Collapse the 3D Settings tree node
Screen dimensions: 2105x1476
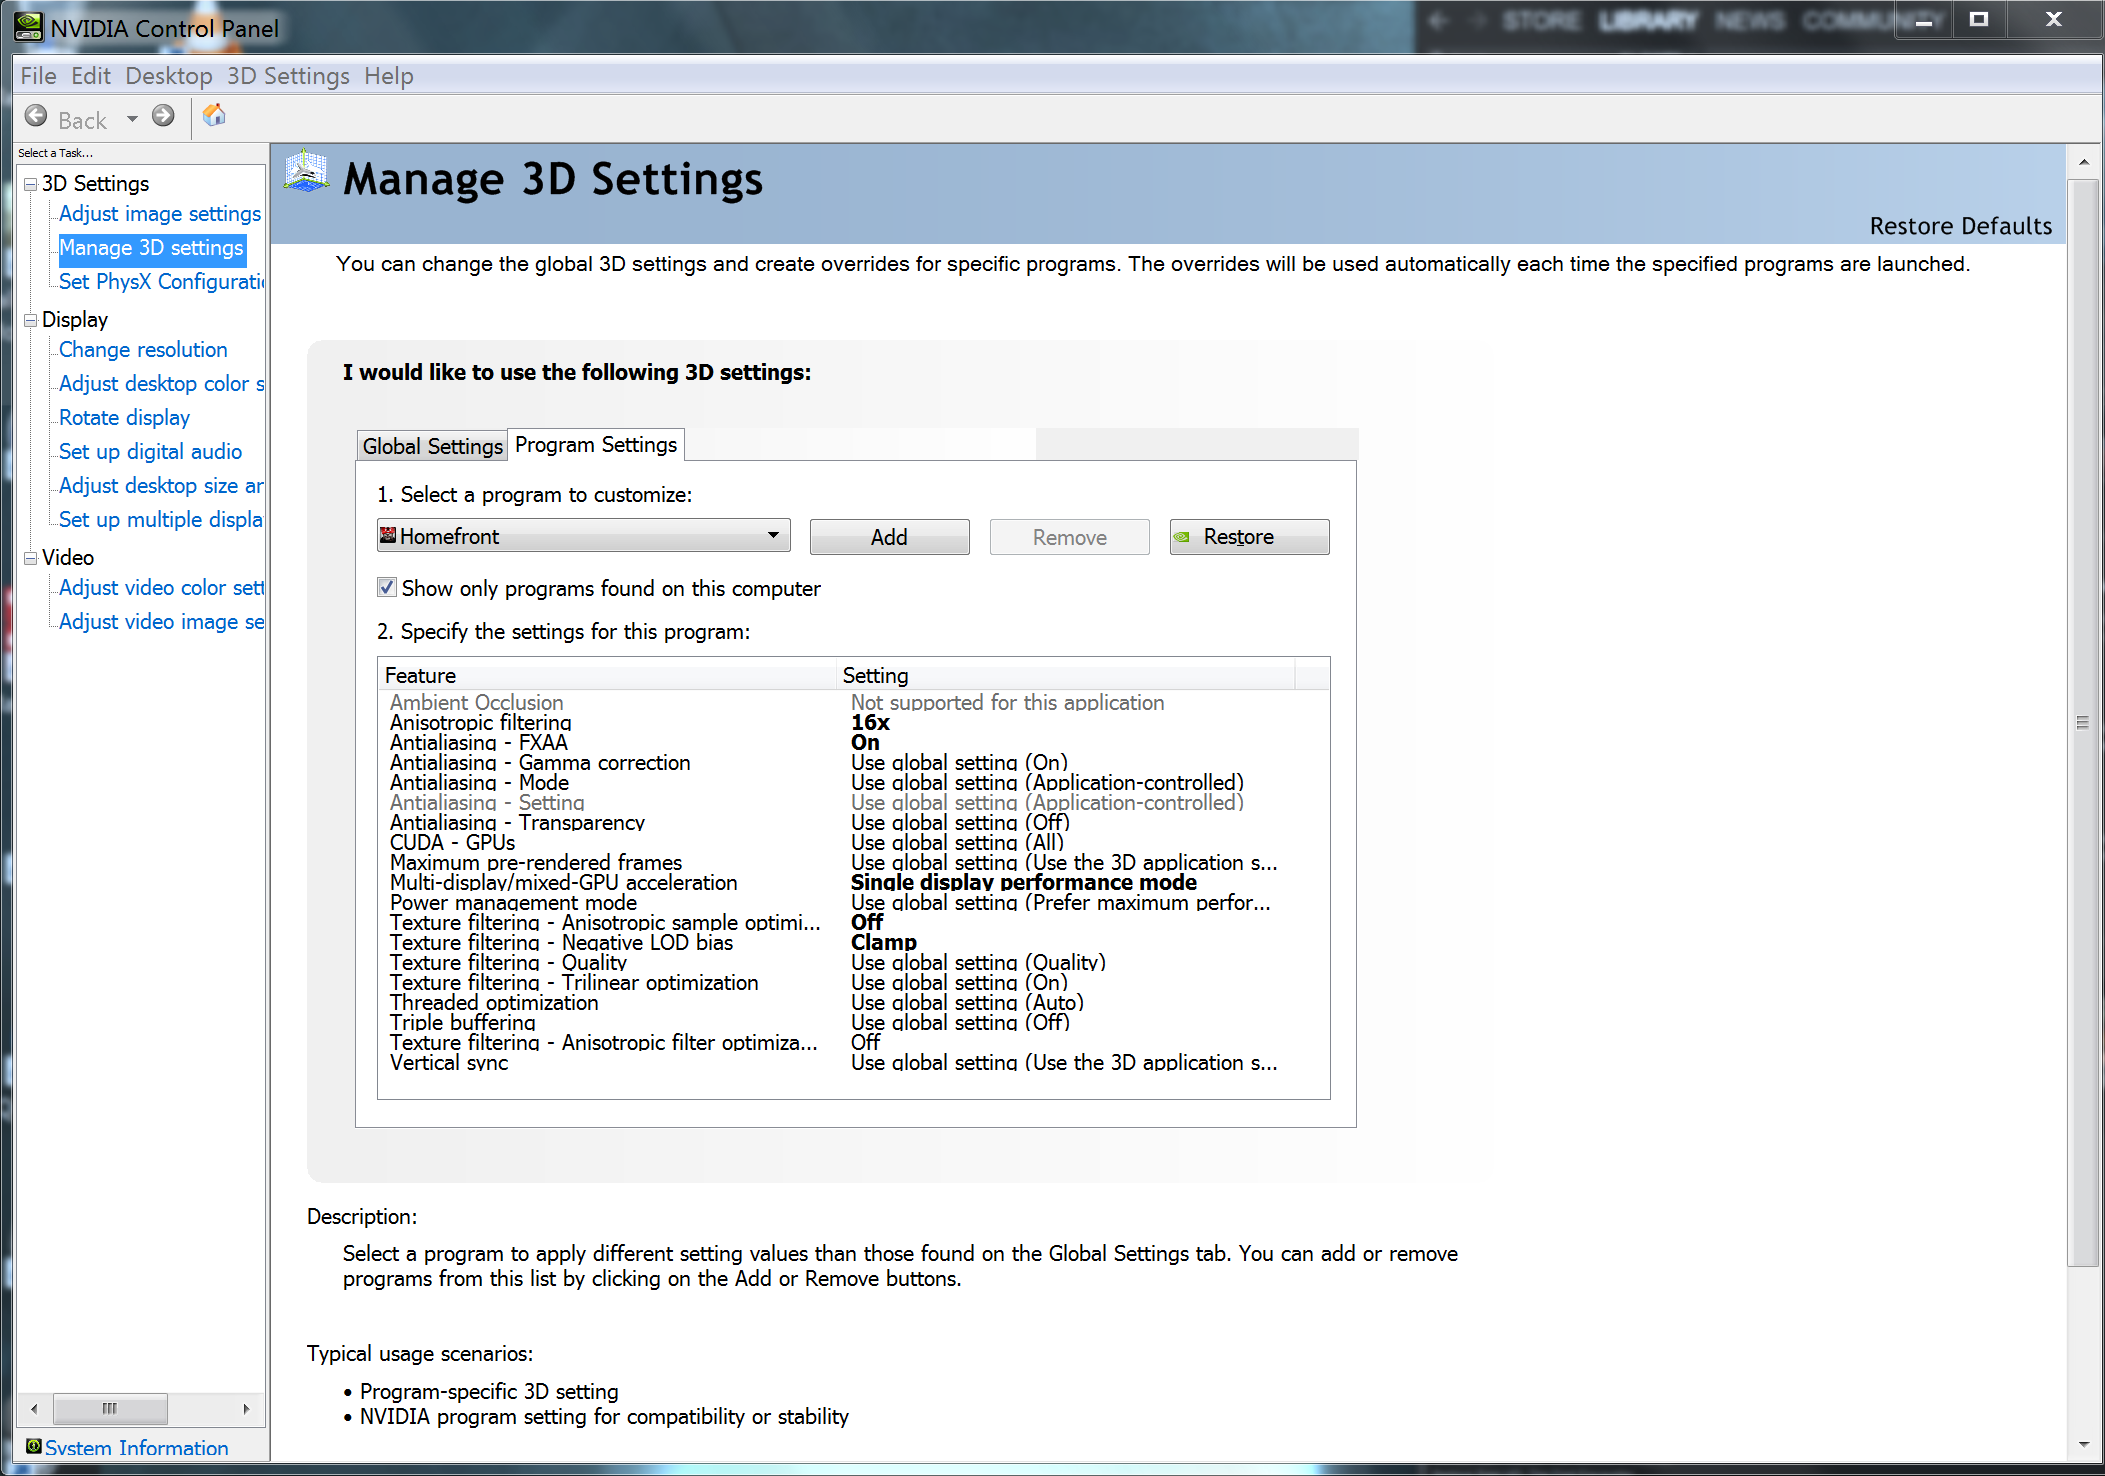click(x=31, y=184)
